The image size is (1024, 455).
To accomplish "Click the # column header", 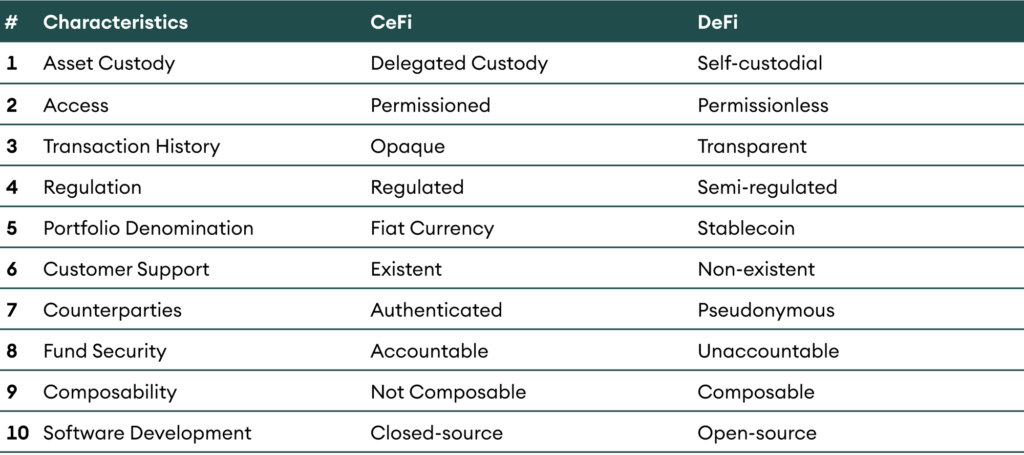I will pos(11,22).
